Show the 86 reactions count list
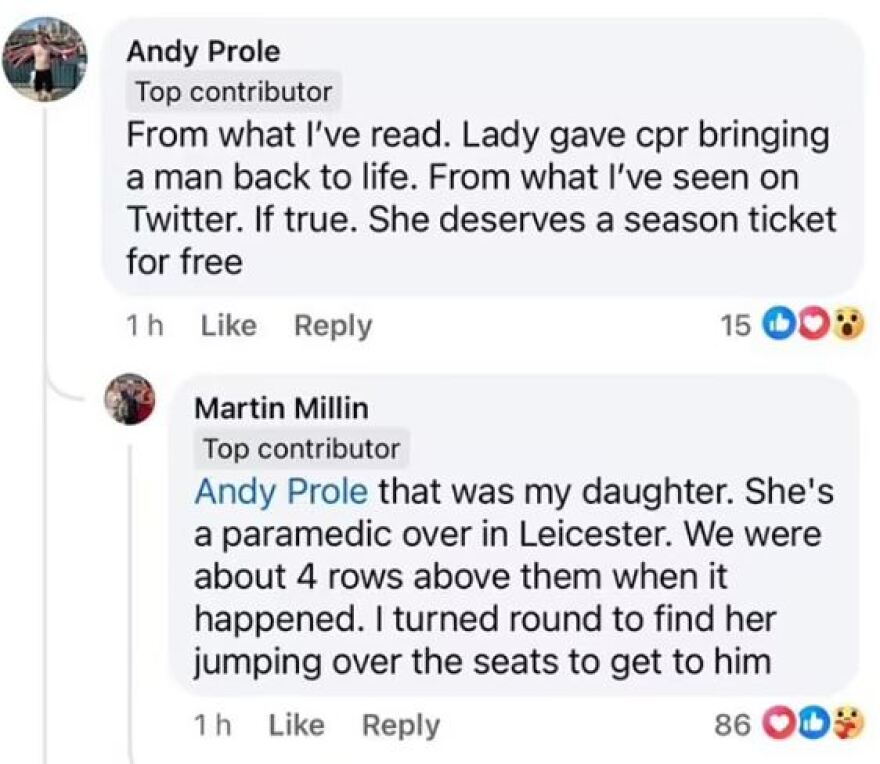This screenshot has height=764, width=880. 733,724
